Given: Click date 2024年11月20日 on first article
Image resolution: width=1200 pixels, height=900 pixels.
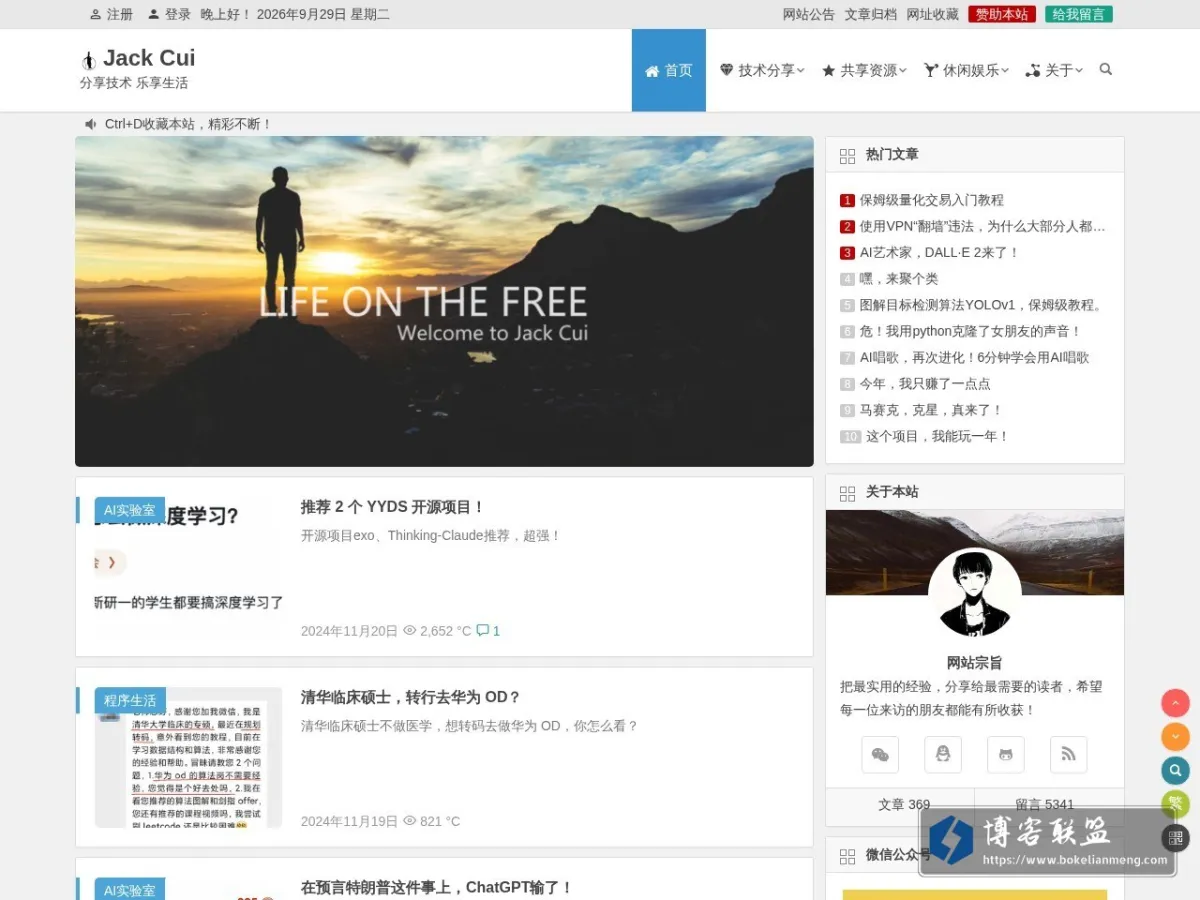Looking at the screenshot, I should (x=349, y=631).
